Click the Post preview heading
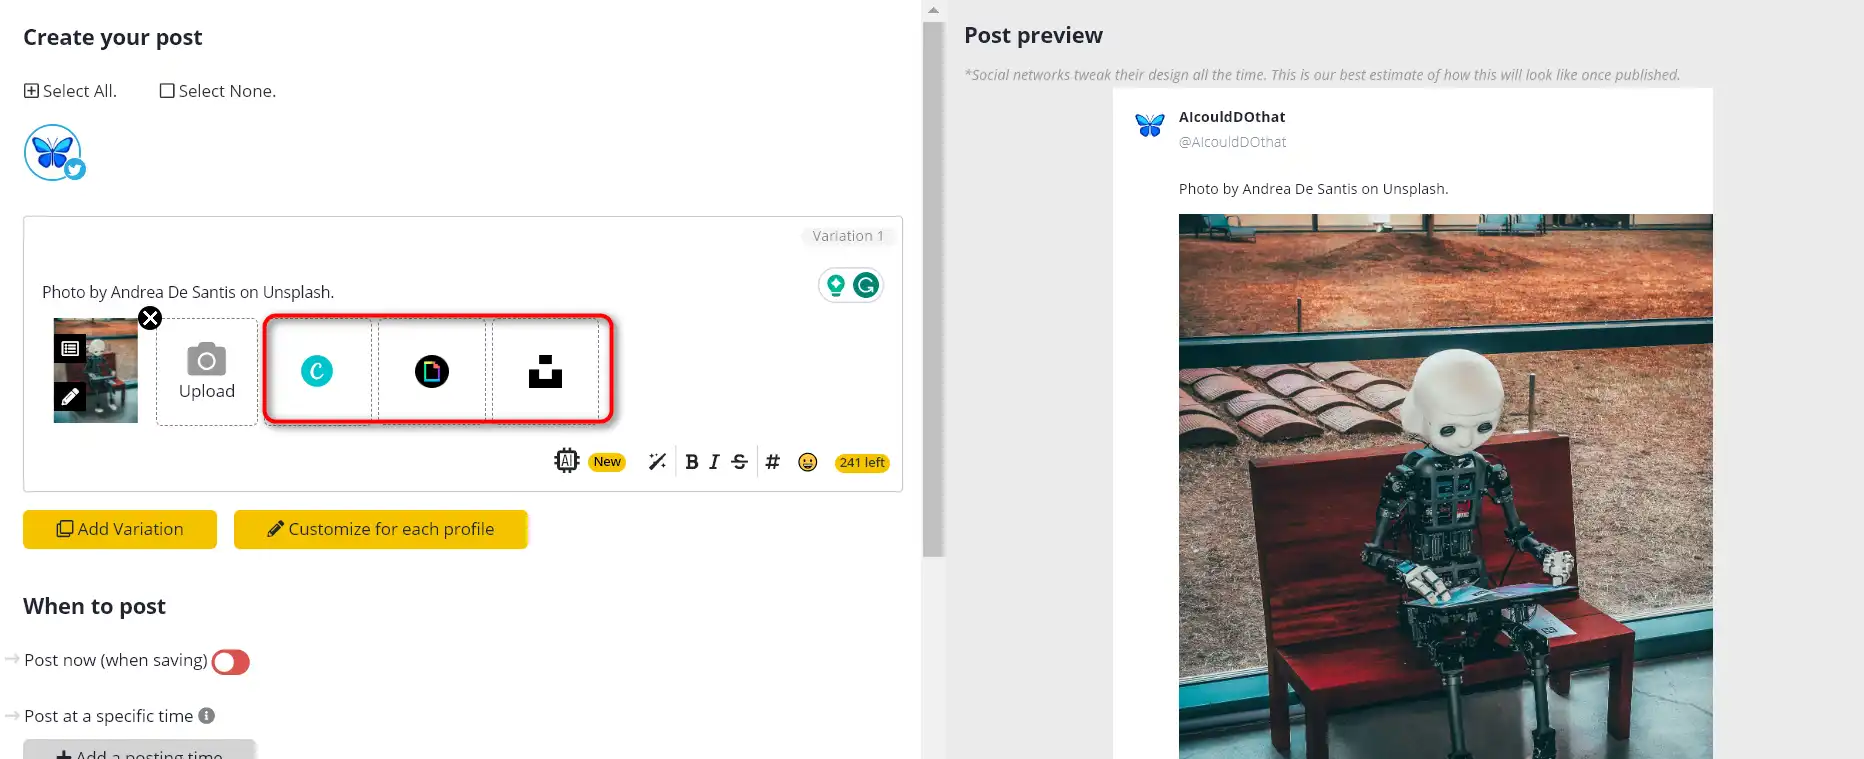Screen dimensions: 1864x759 [x=1033, y=36]
